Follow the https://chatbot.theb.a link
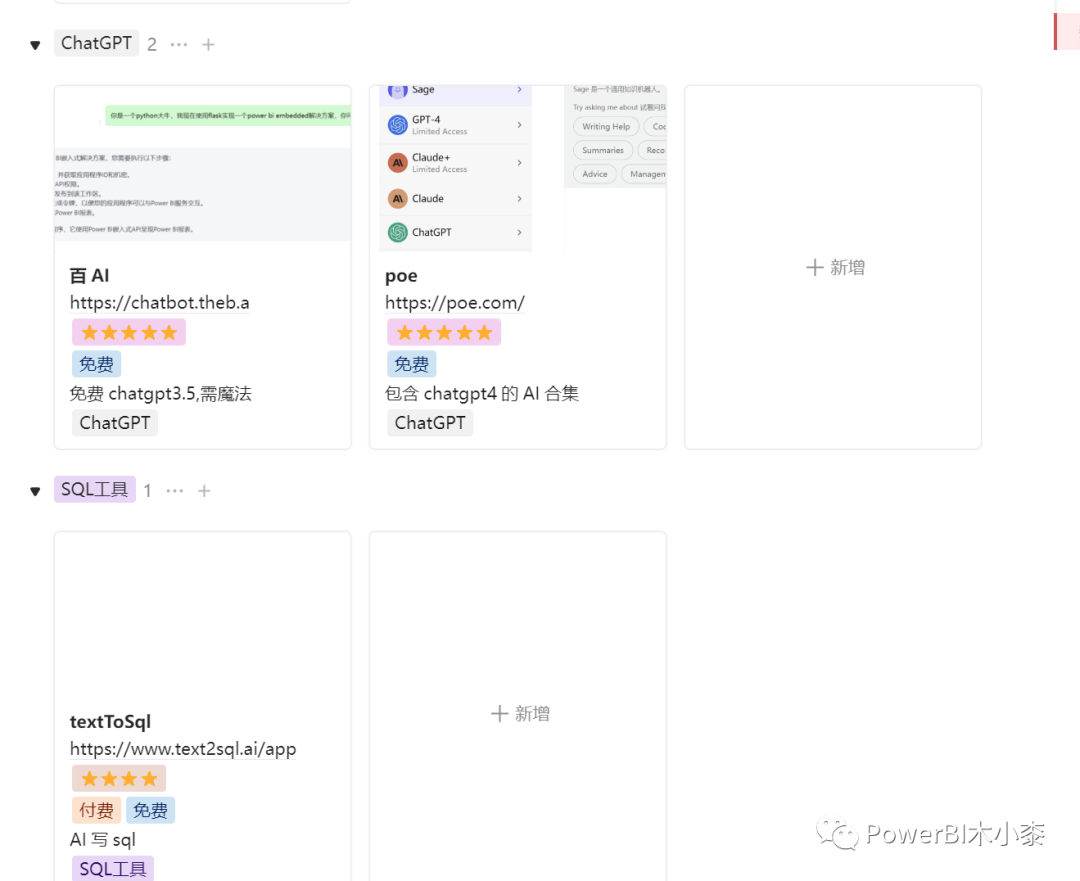 [x=160, y=302]
